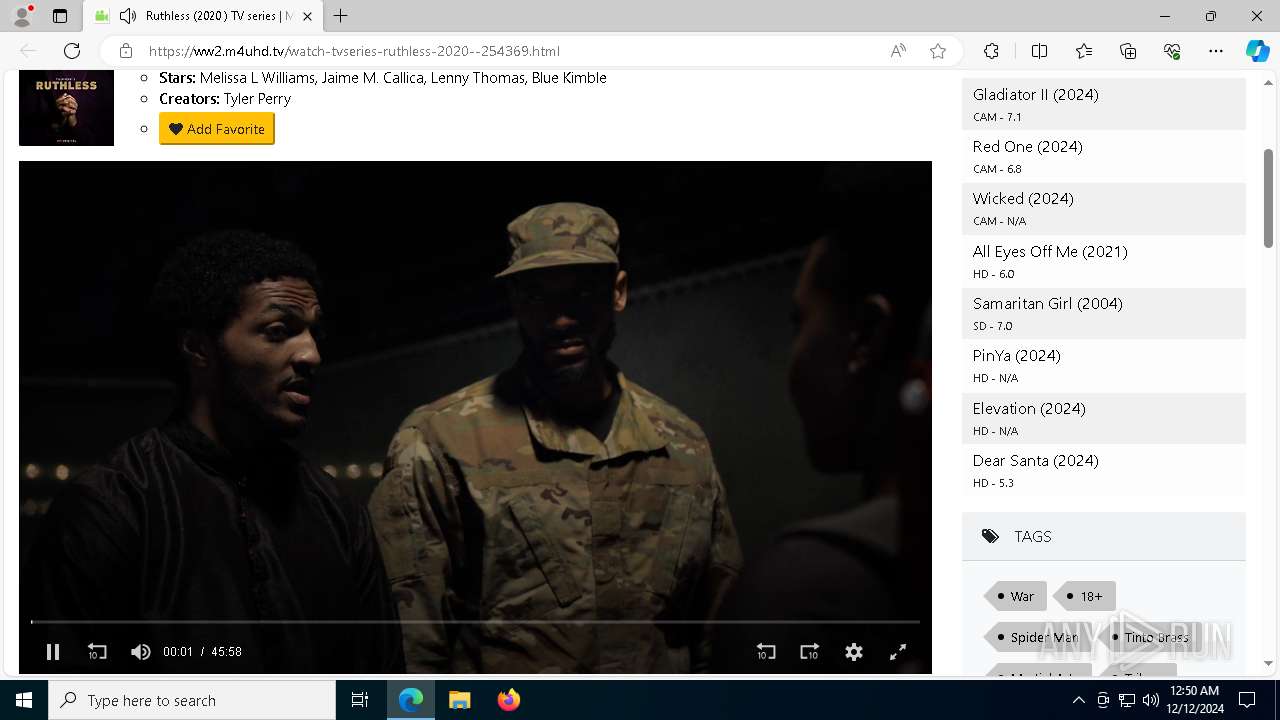Pause the video playback

coord(53,652)
